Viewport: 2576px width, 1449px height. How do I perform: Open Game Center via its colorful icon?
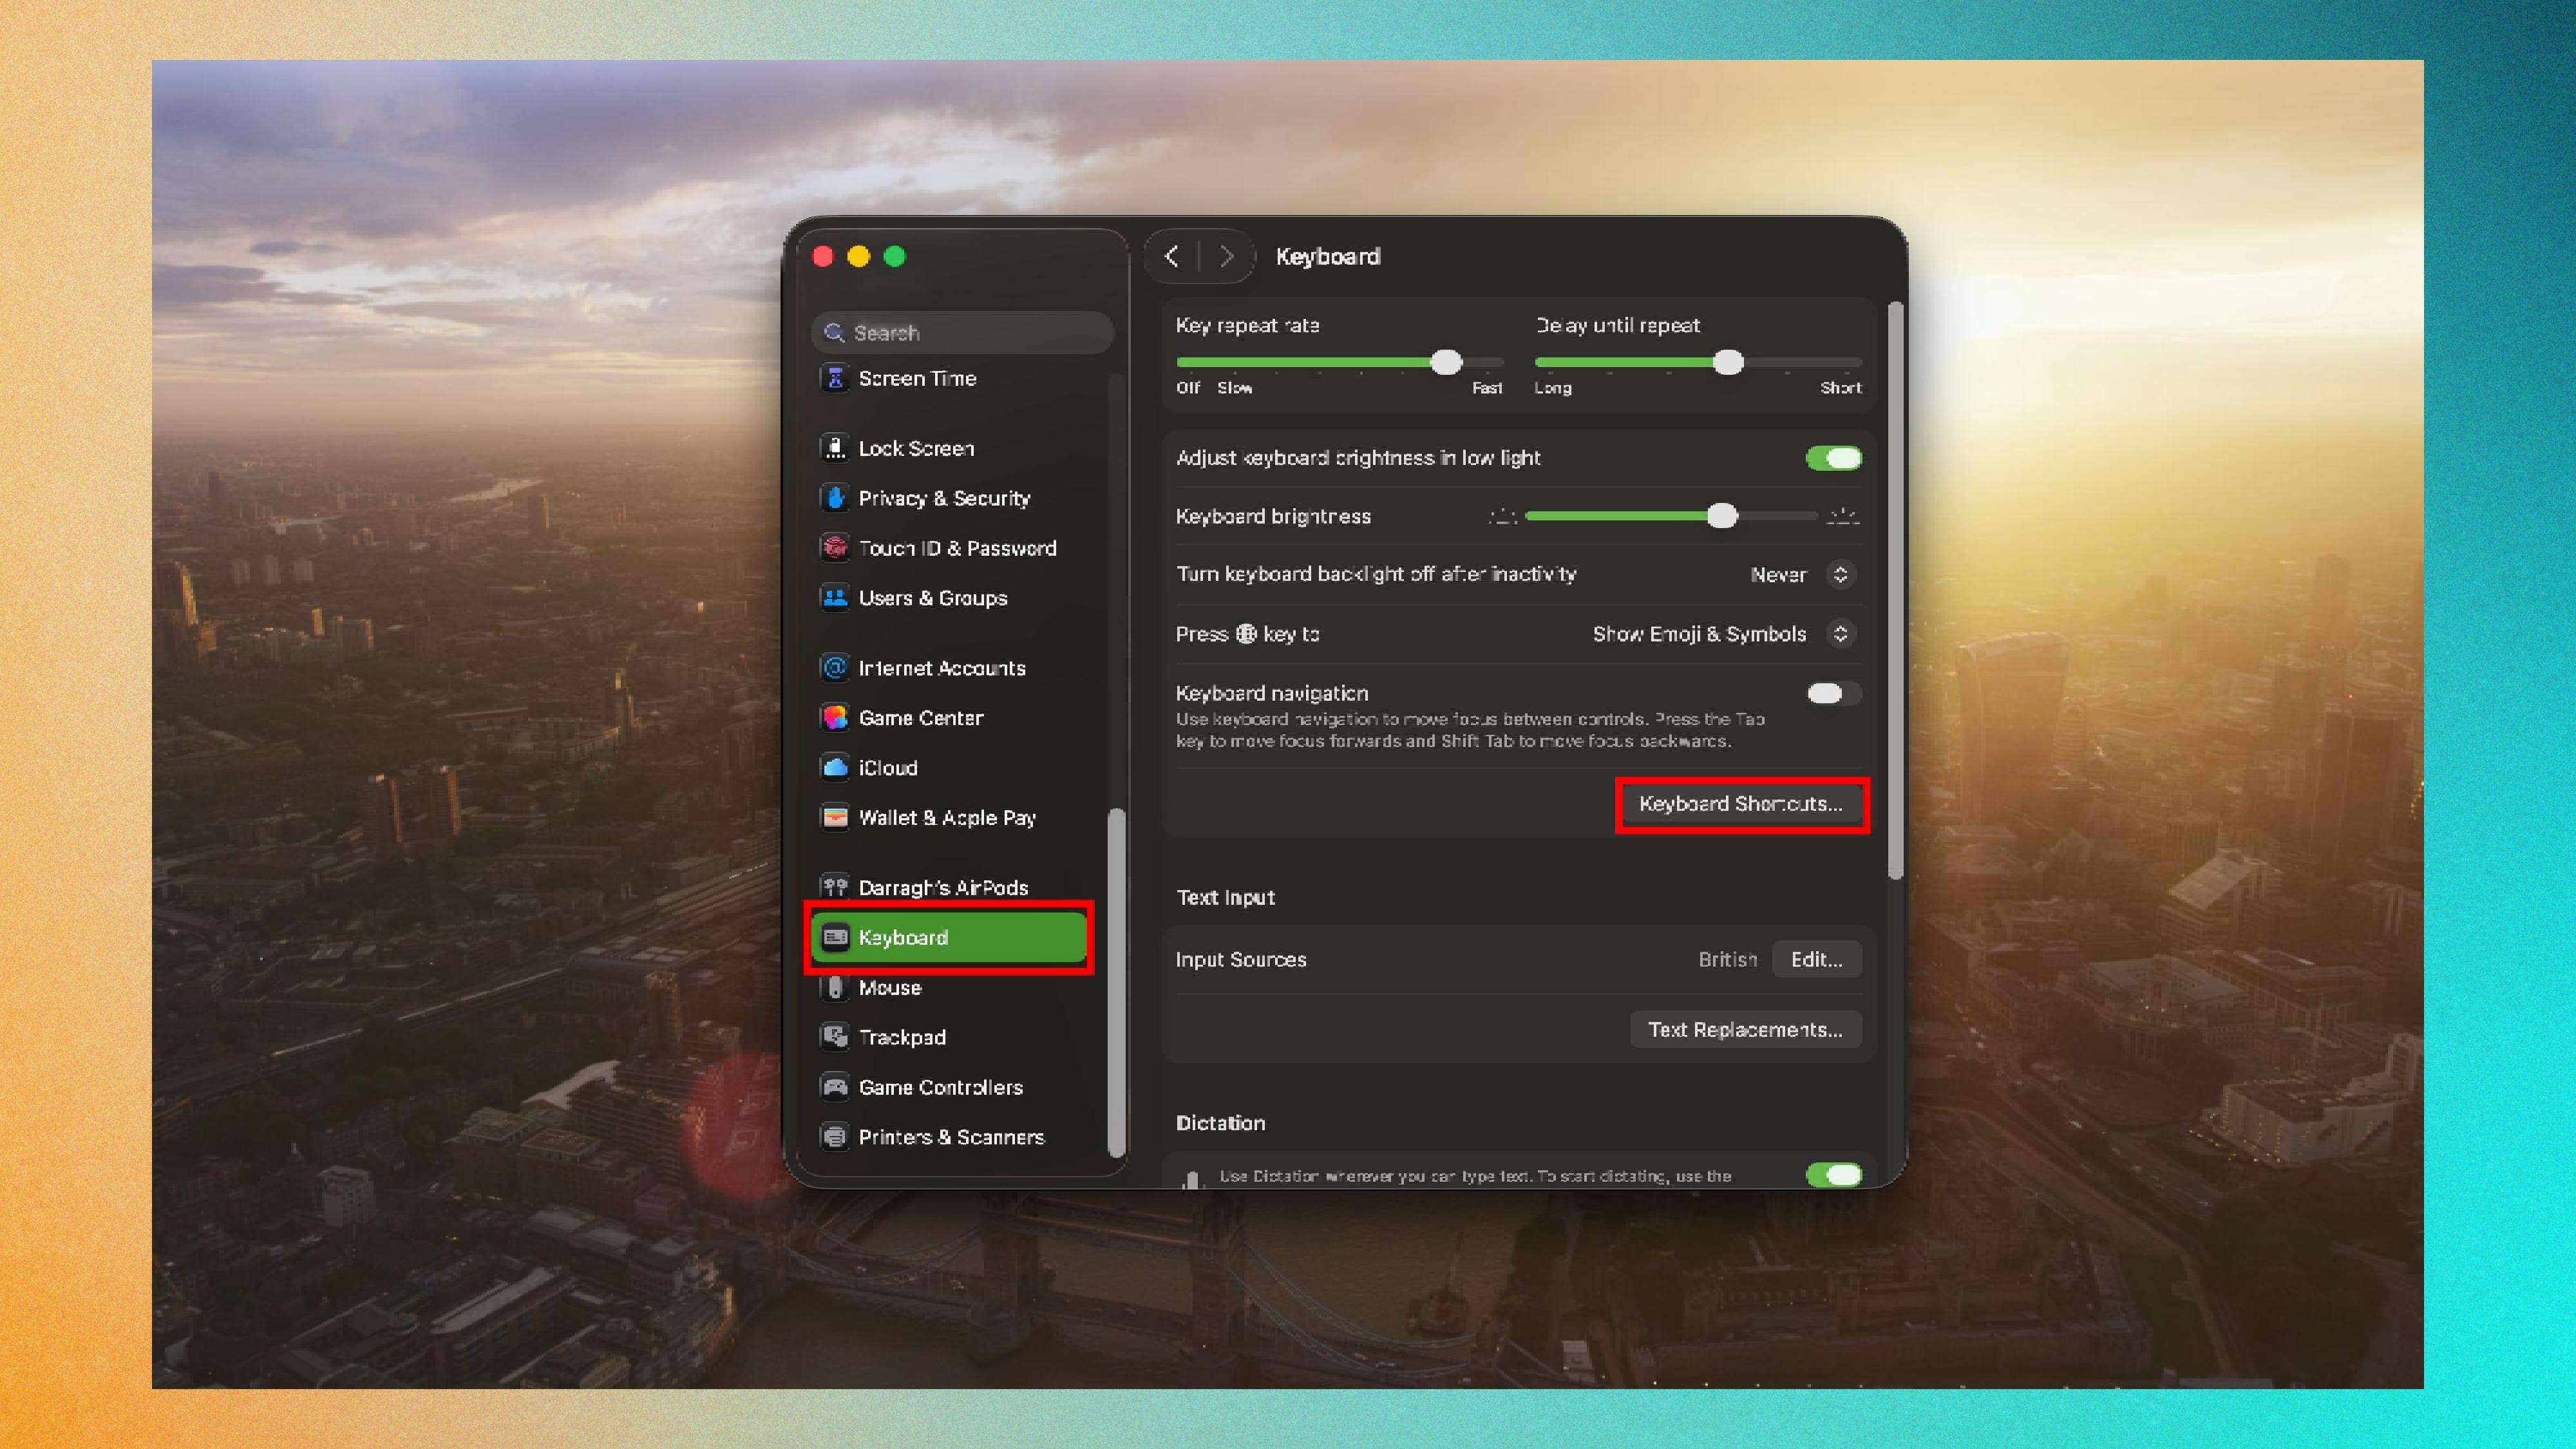point(836,717)
